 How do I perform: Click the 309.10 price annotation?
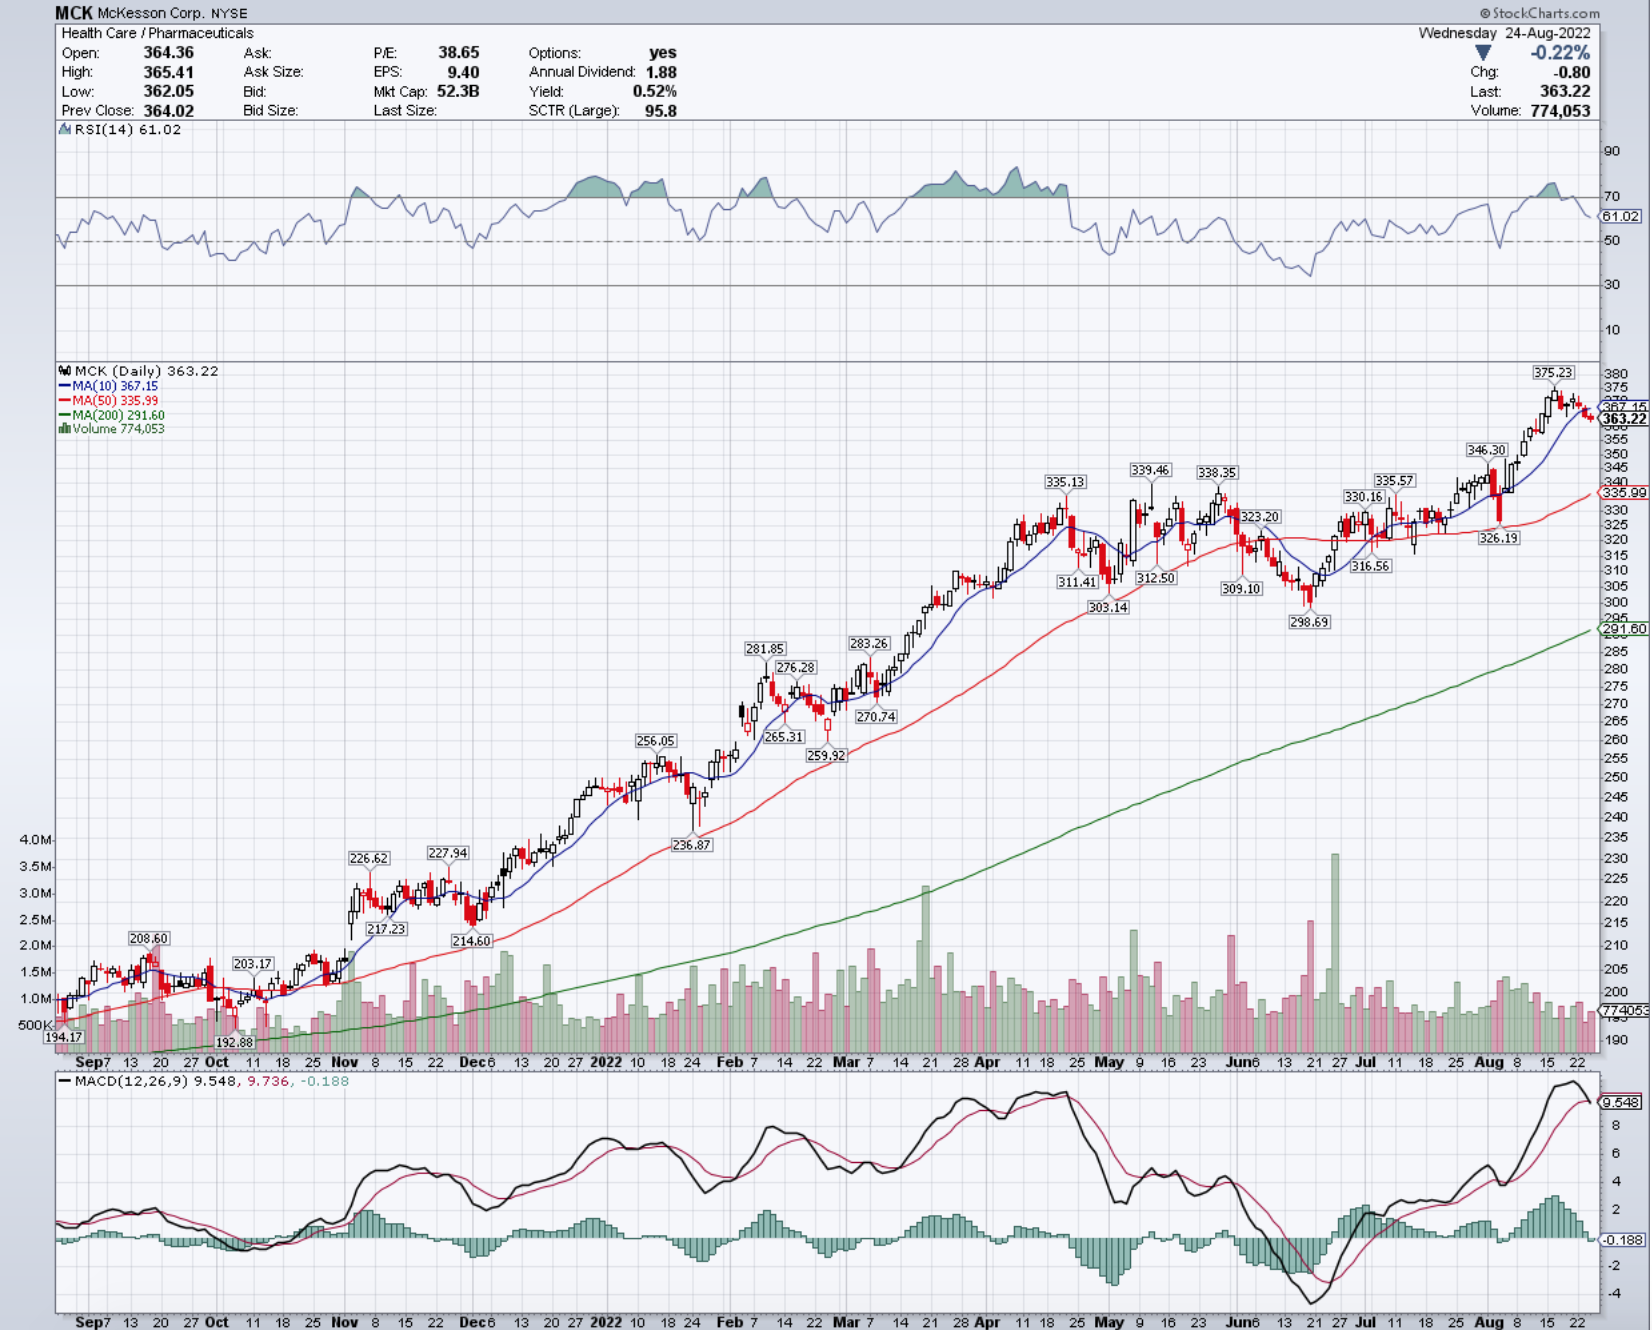[x=1241, y=589]
